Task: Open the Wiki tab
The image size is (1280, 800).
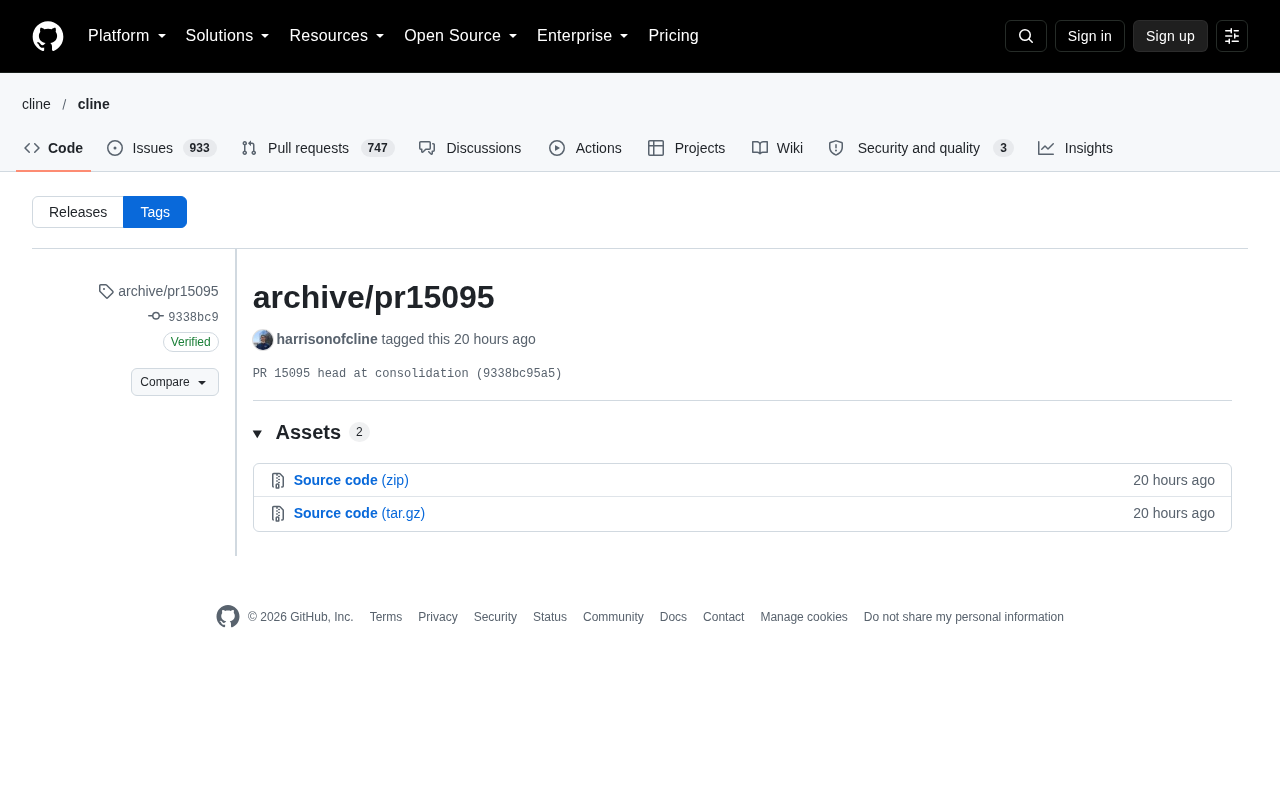Action: (777, 148)
